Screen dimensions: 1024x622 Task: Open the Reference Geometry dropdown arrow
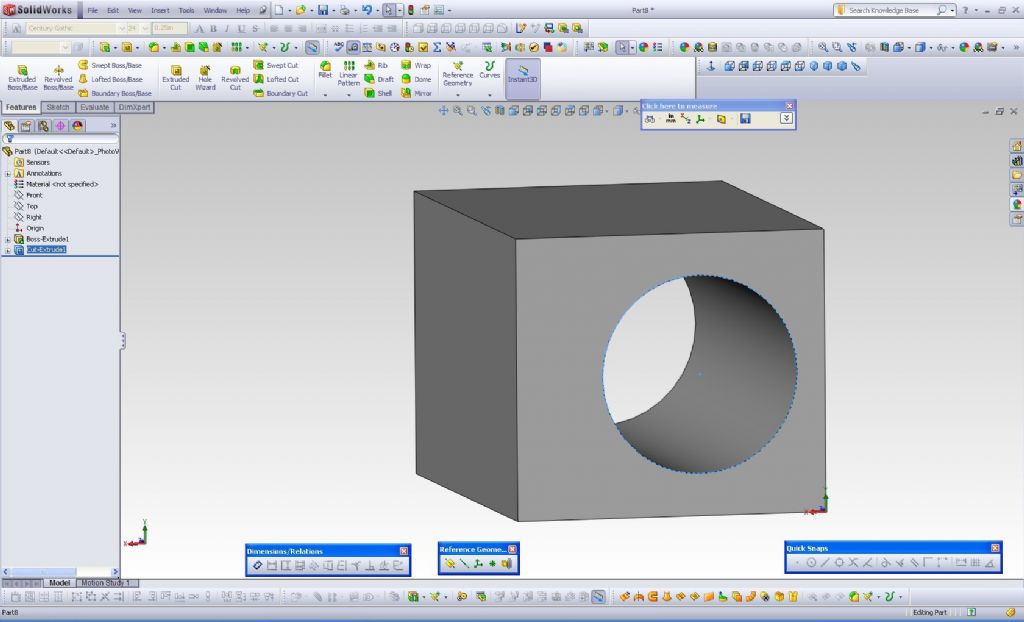click(458, 95)
